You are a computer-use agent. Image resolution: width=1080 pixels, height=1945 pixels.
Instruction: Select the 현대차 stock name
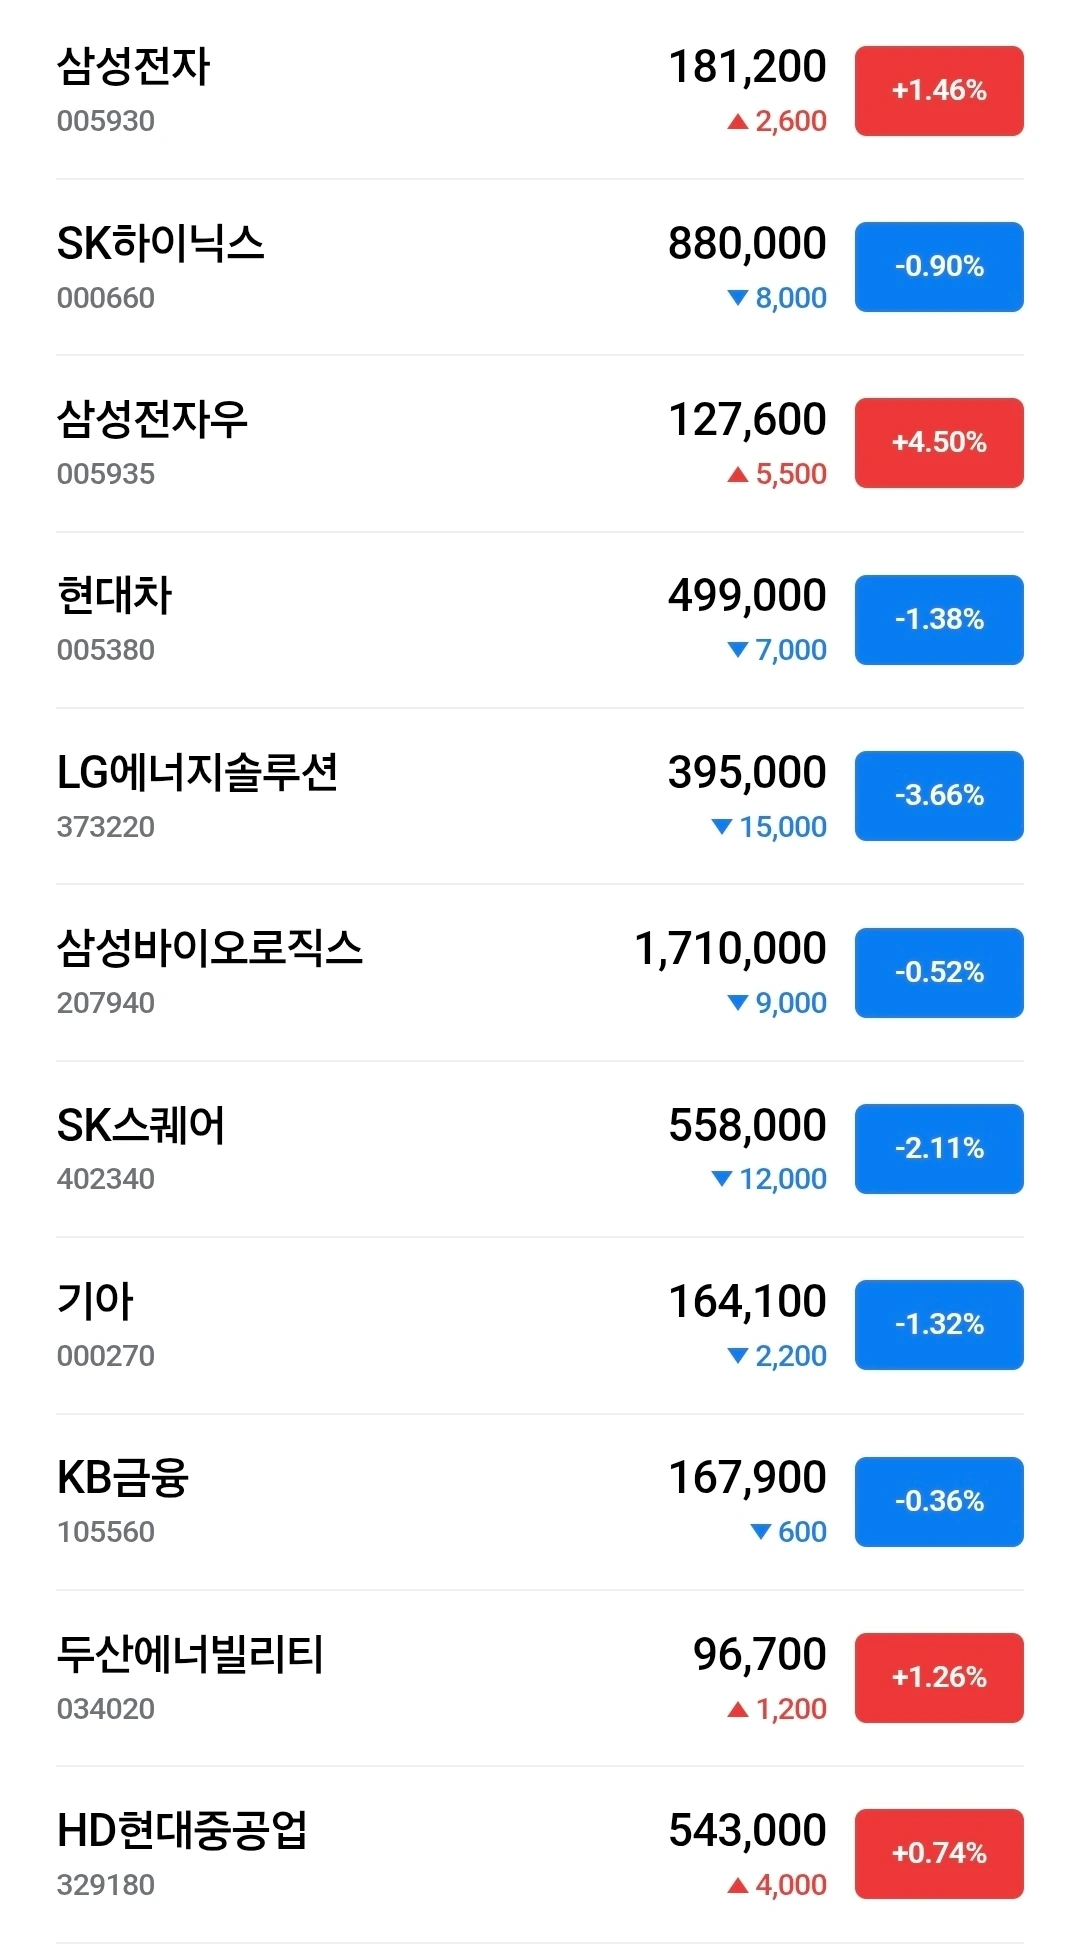tap(114, 596)
